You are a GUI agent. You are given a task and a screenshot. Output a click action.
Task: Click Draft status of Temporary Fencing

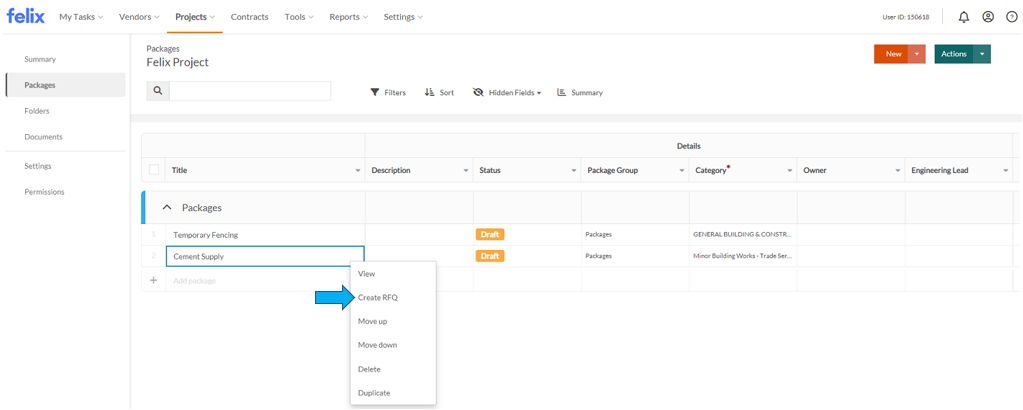490,234
